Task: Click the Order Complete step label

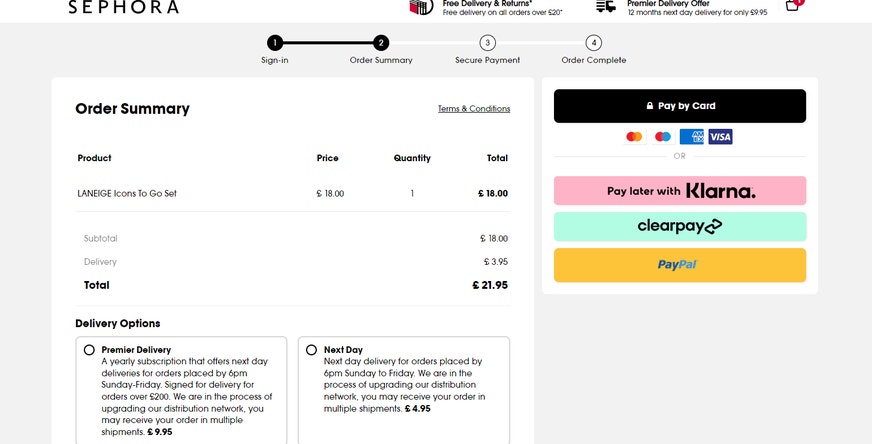Action: tap(593, 60)
